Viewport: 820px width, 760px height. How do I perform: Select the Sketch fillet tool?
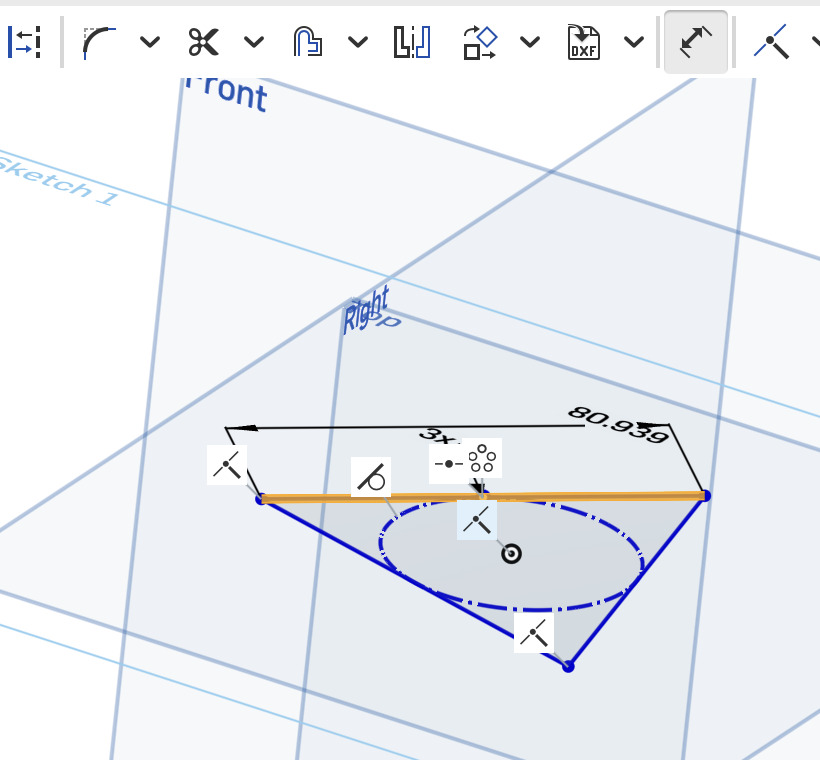(x=99, y=42)
